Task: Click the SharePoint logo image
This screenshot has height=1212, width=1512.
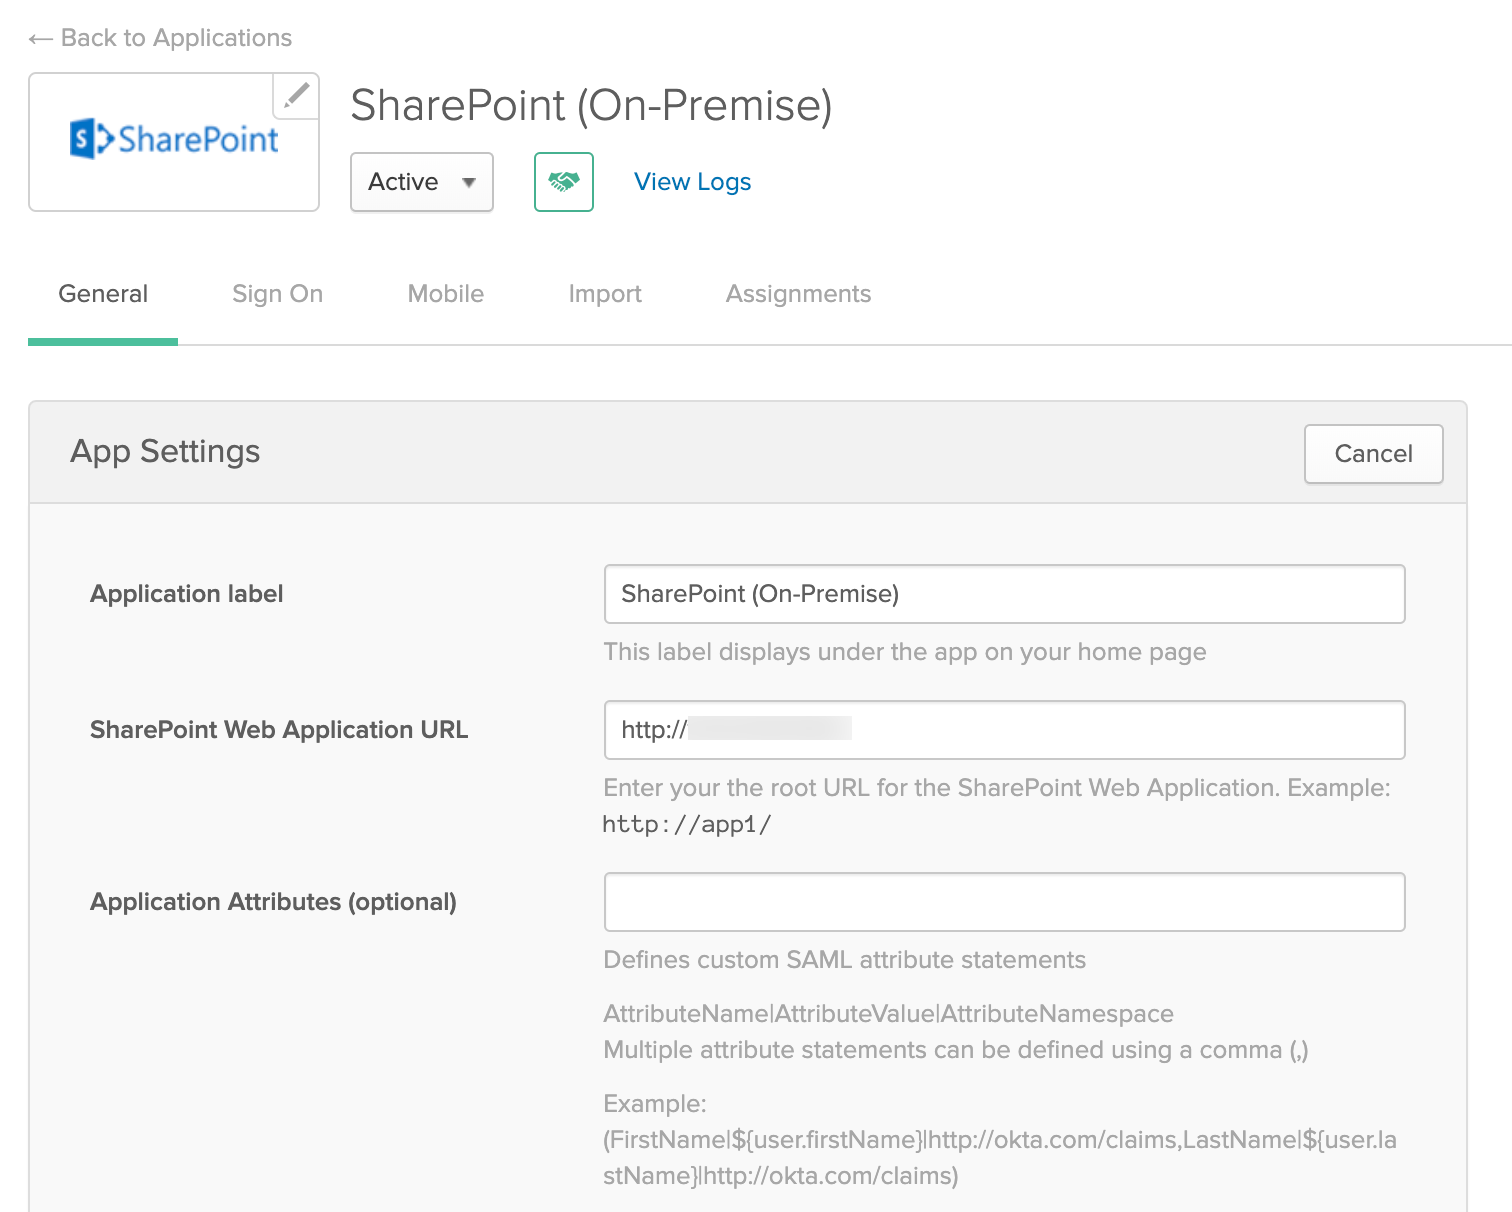Action: 174,141
